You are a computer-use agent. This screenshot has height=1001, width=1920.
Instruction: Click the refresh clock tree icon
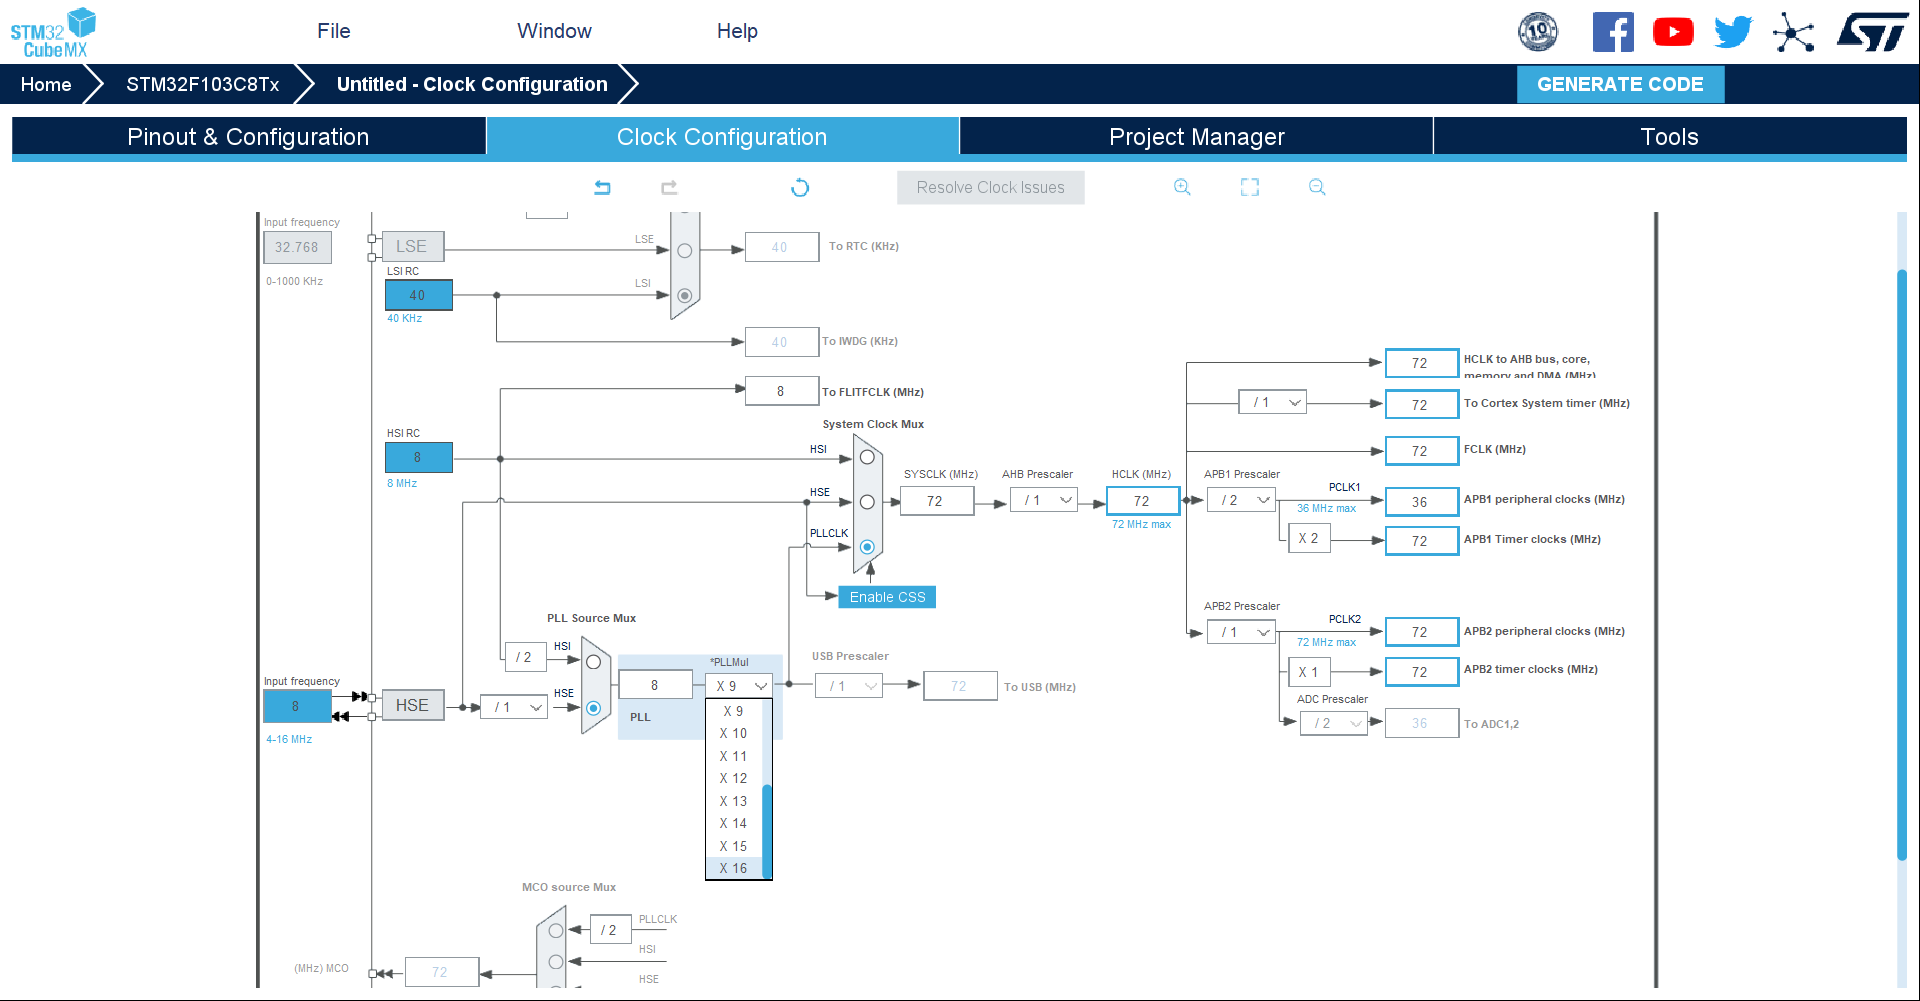coord(800,187)
